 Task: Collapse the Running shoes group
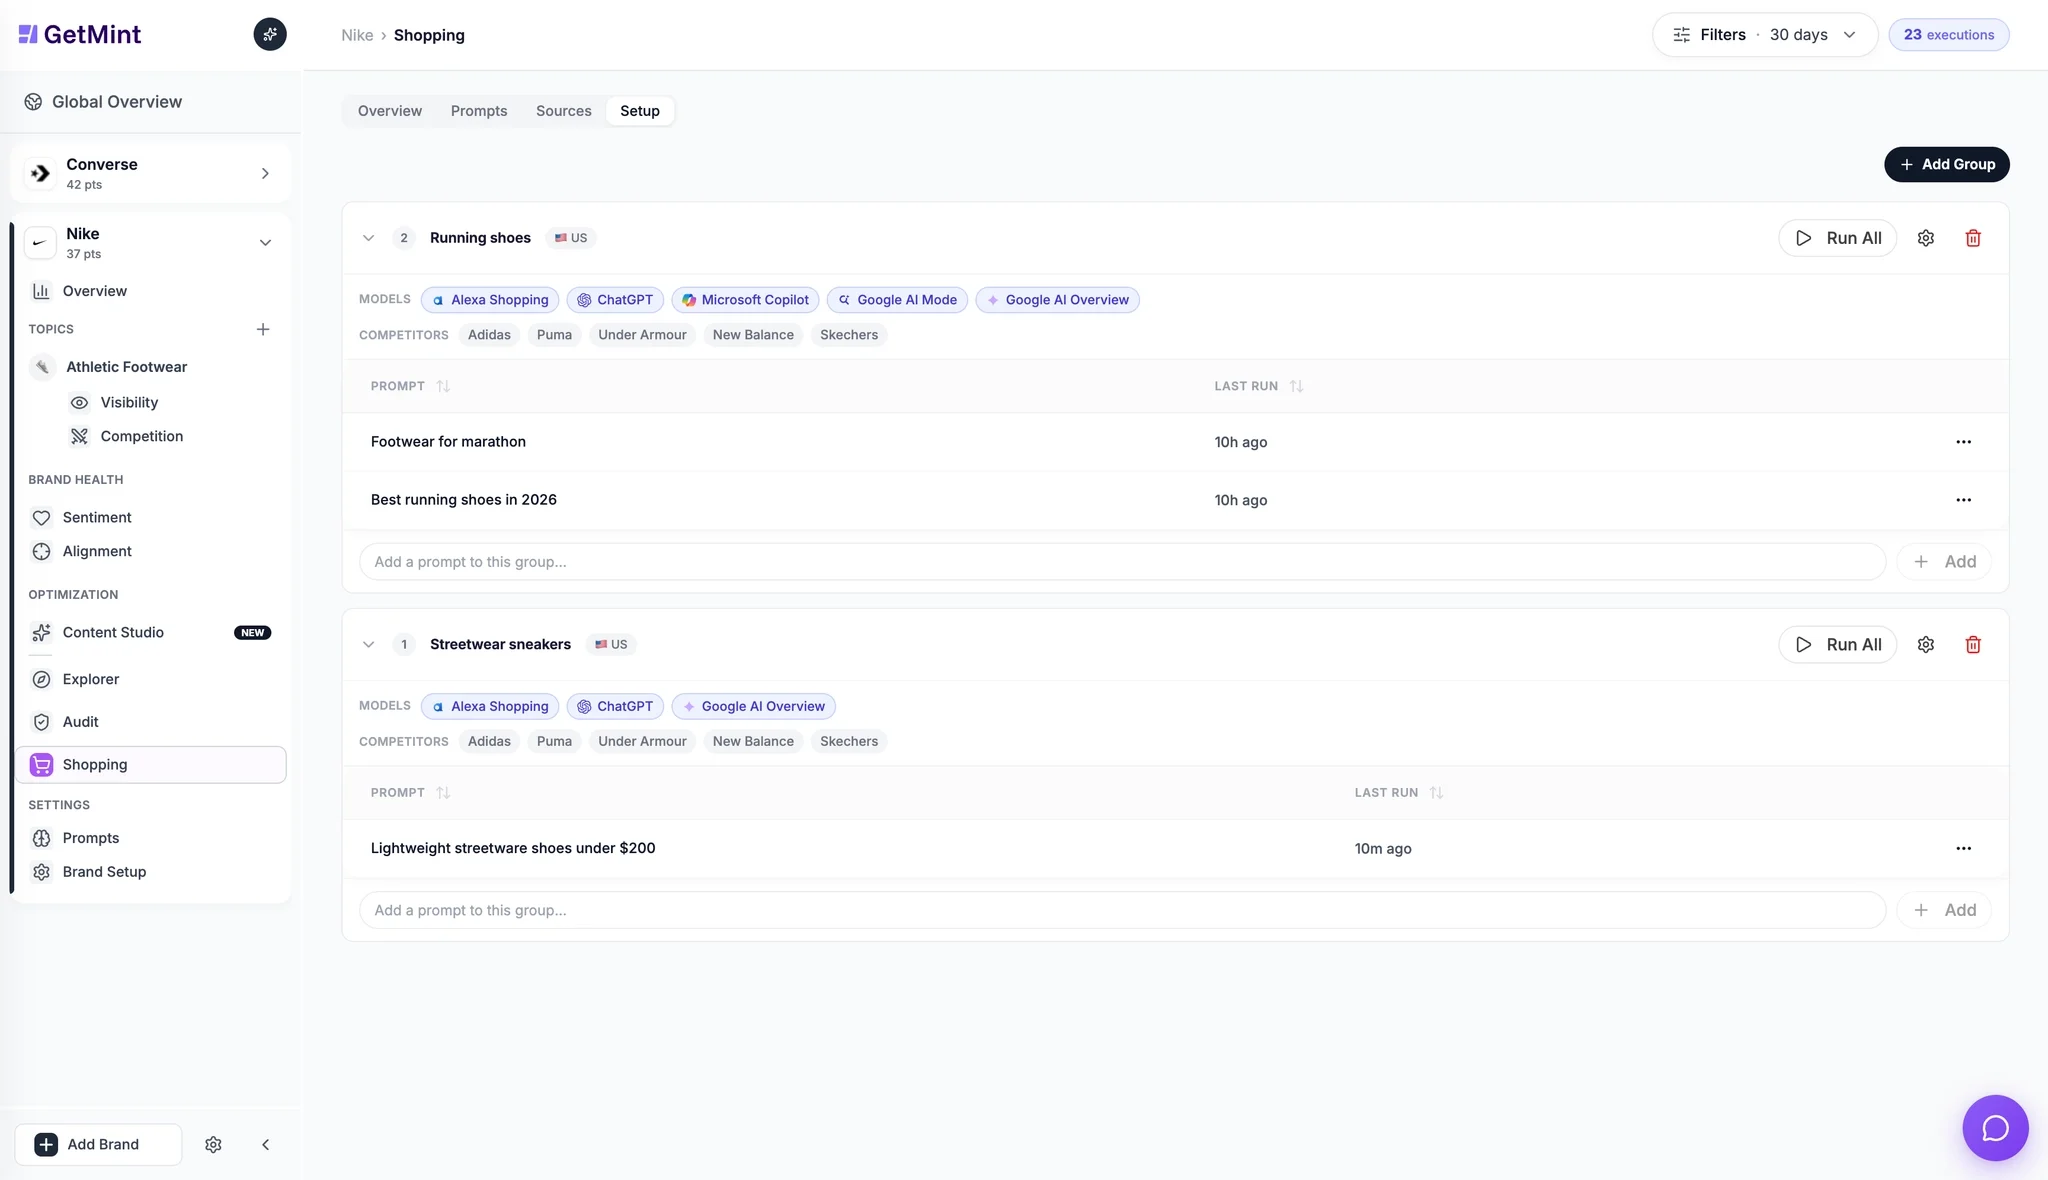(368, 238)
